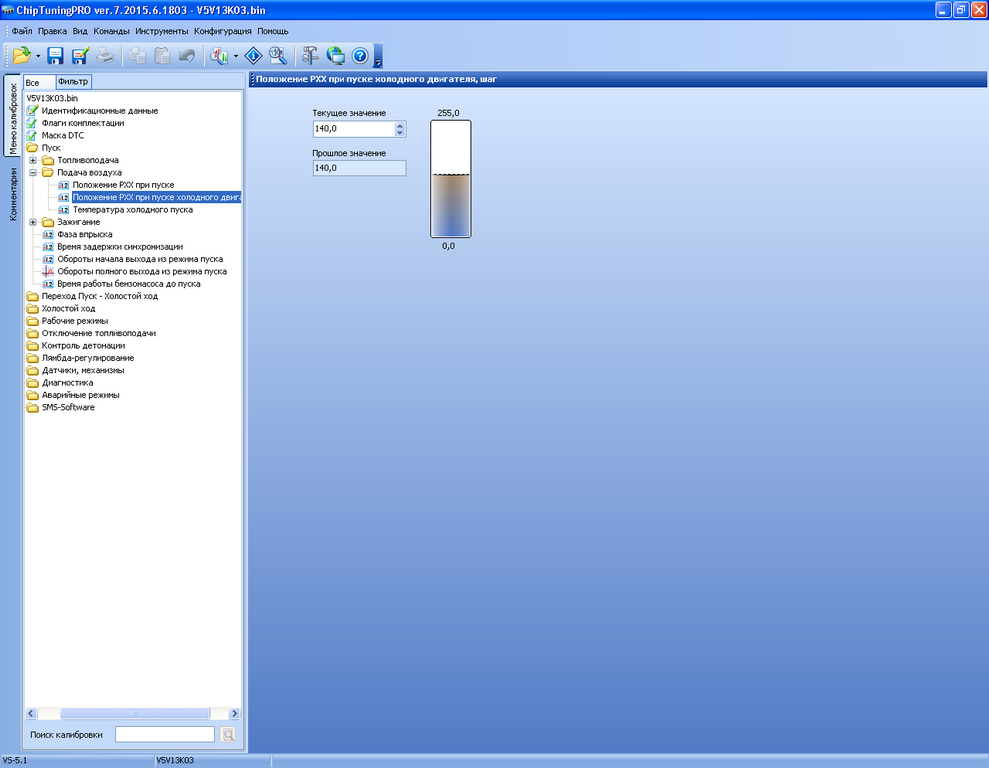Screen dimensions: 989x768
Task: Open the Холостой ход folder
Action: (68, 308)
